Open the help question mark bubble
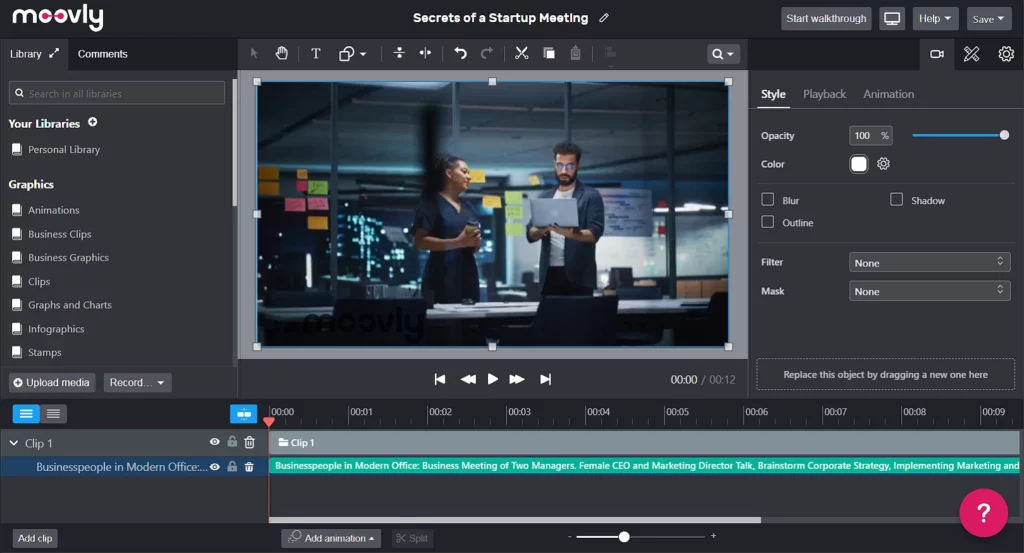The image size is (1024, 553). (x=984, y=513)
